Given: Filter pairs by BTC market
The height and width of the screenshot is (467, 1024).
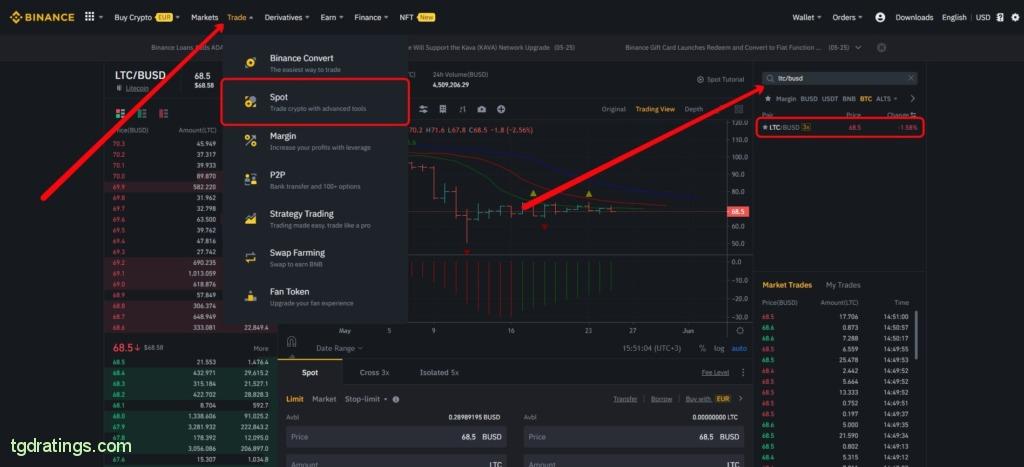Looking at the screenshot, I should click(866, 99).
